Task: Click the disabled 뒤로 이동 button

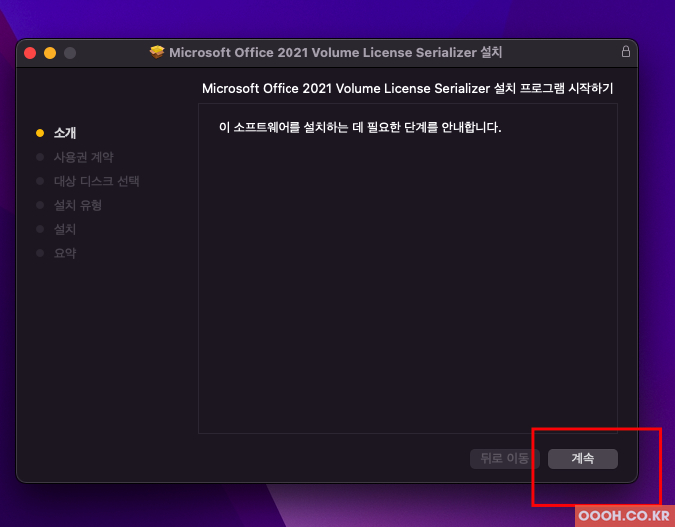Action: (x=505, y=459)
